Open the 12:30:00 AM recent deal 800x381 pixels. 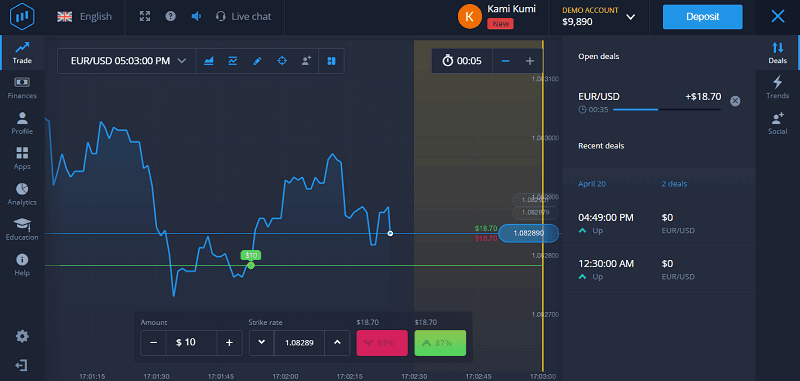click(659, 270)
